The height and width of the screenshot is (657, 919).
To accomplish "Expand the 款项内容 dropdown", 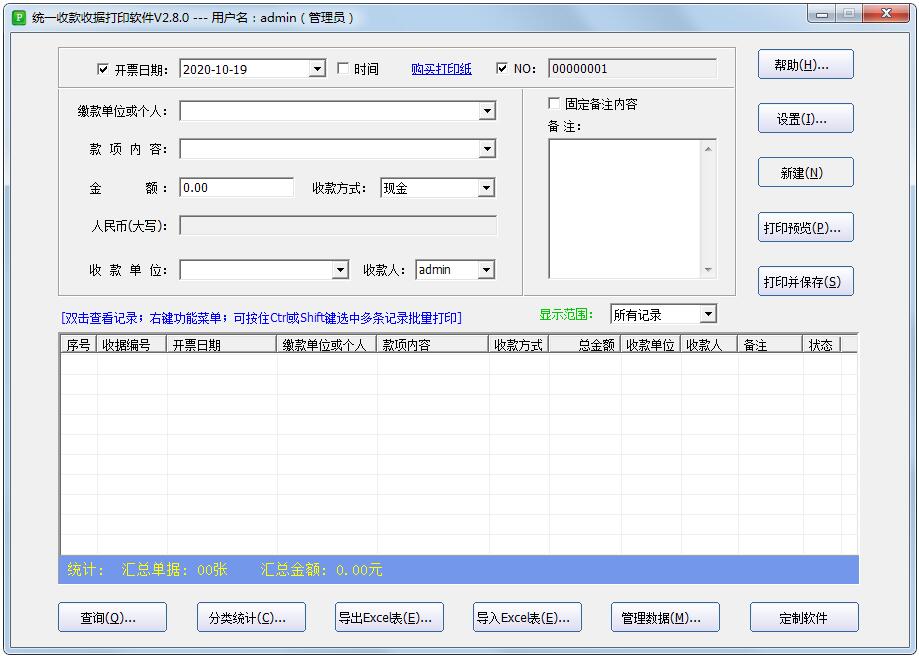I will 487,149.
